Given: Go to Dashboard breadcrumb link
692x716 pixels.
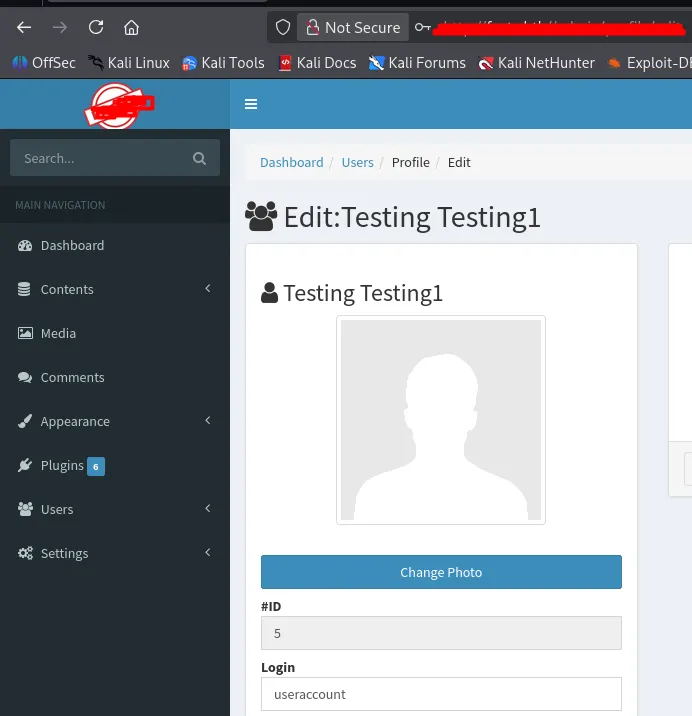Looking at the screenshot, I should click(x=291, y=163).
